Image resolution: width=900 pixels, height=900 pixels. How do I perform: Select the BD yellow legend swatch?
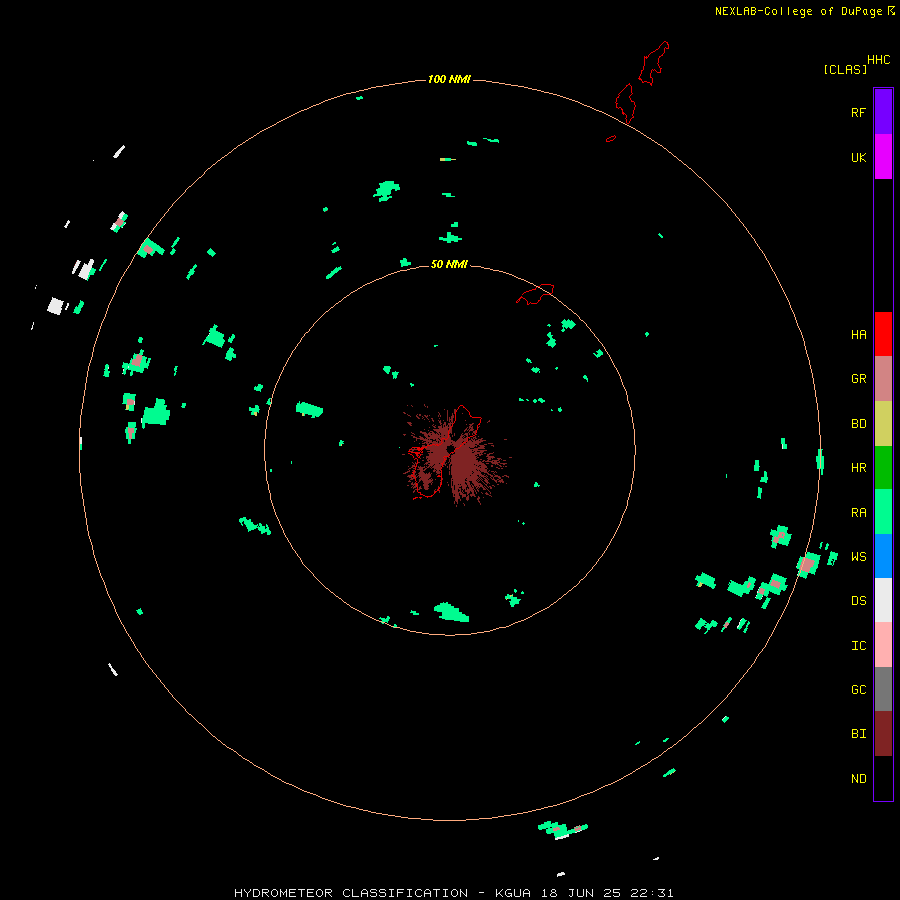883,424
